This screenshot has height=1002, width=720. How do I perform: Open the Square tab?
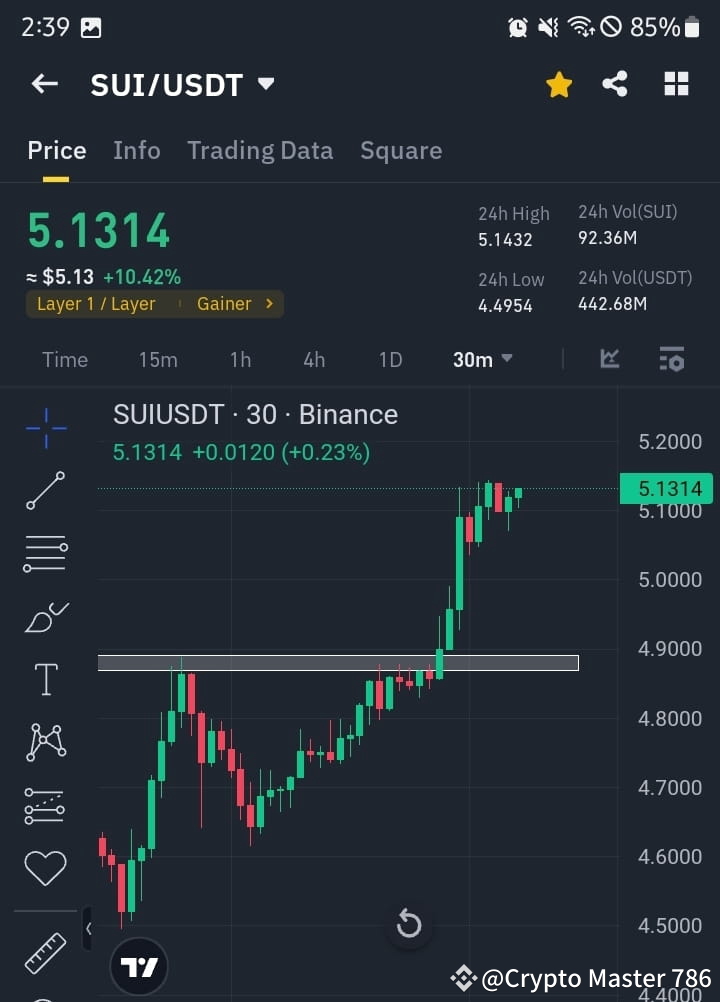401,151
